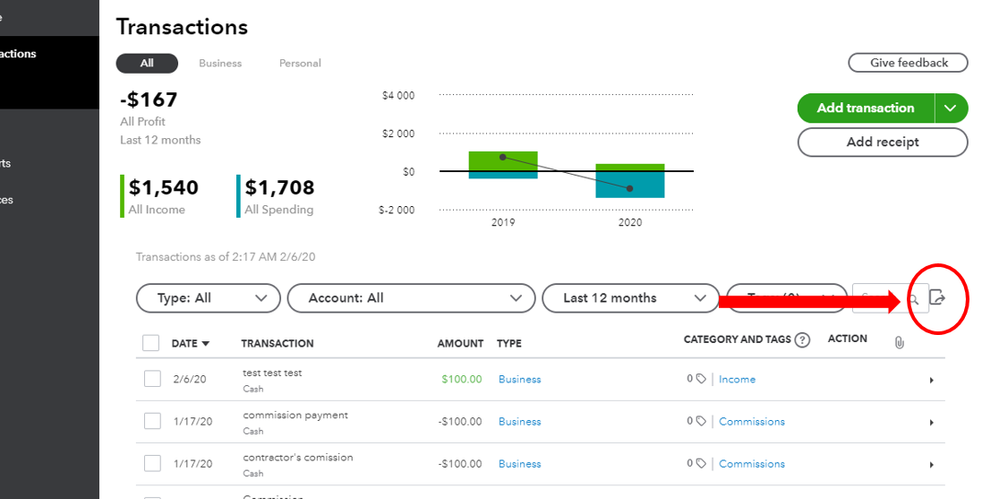999x499 pixels.
Task: Click the green 2019 income bar
Action: pos(503,160)
